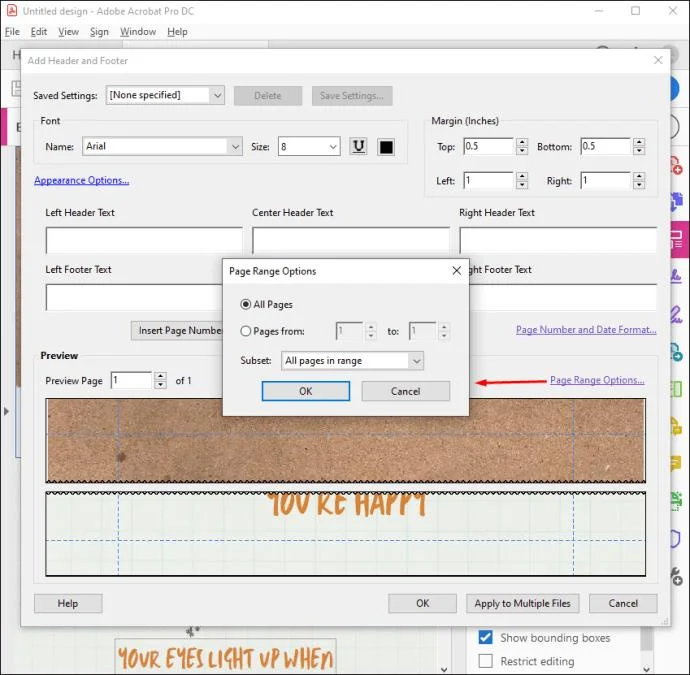Viewport: 690px width, 675px height.
Task: Open the More Tools wrench icon
Action: tap(676, 576)
